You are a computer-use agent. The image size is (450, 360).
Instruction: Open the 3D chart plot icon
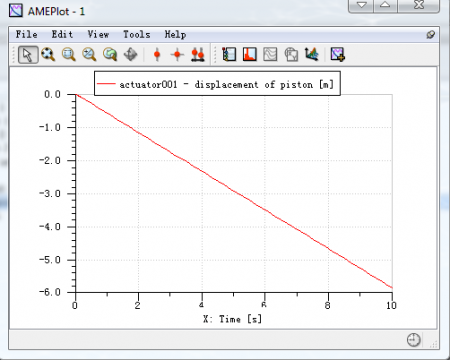click(x=311, y=54)
